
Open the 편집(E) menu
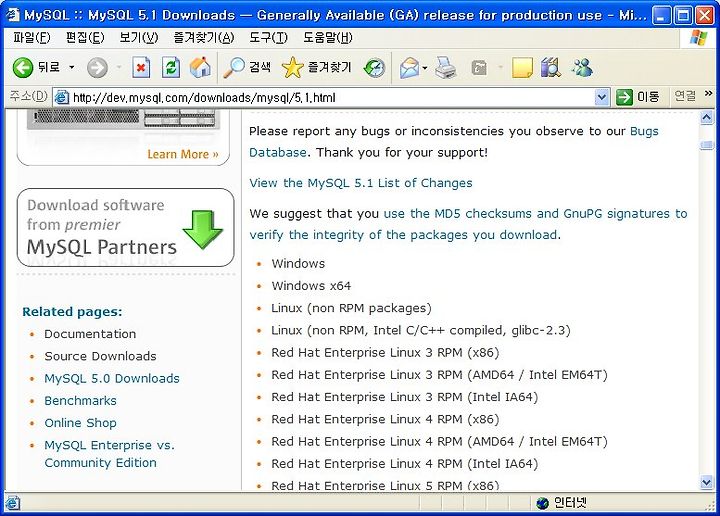tap(85, 38)
